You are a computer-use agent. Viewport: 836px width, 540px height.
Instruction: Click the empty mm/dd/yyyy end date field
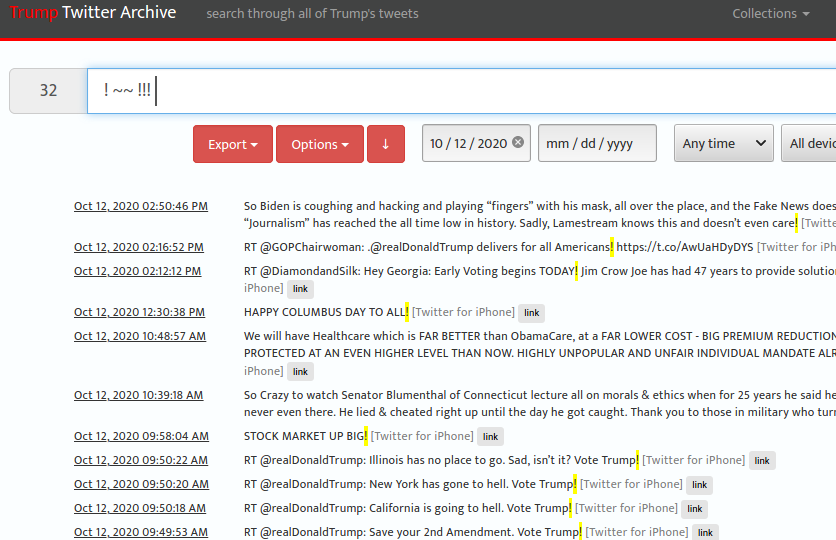(x=597, y=143)
